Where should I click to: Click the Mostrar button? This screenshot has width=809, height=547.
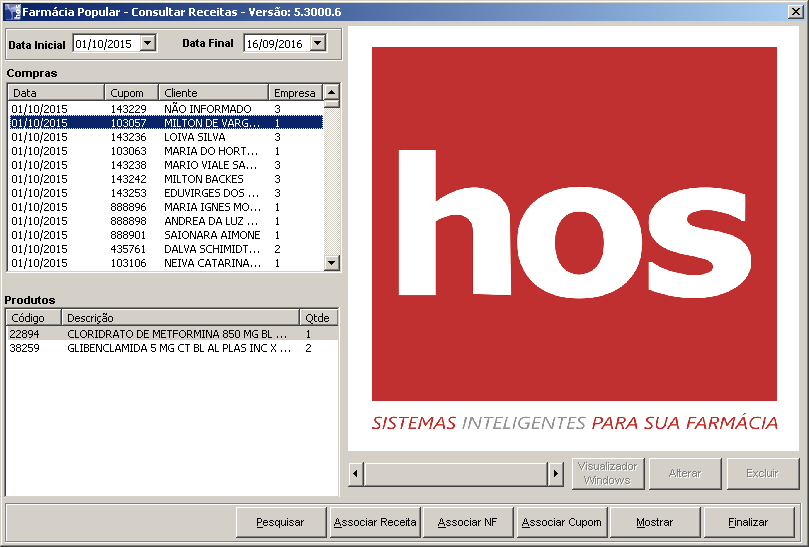click(x=655, y=522)
